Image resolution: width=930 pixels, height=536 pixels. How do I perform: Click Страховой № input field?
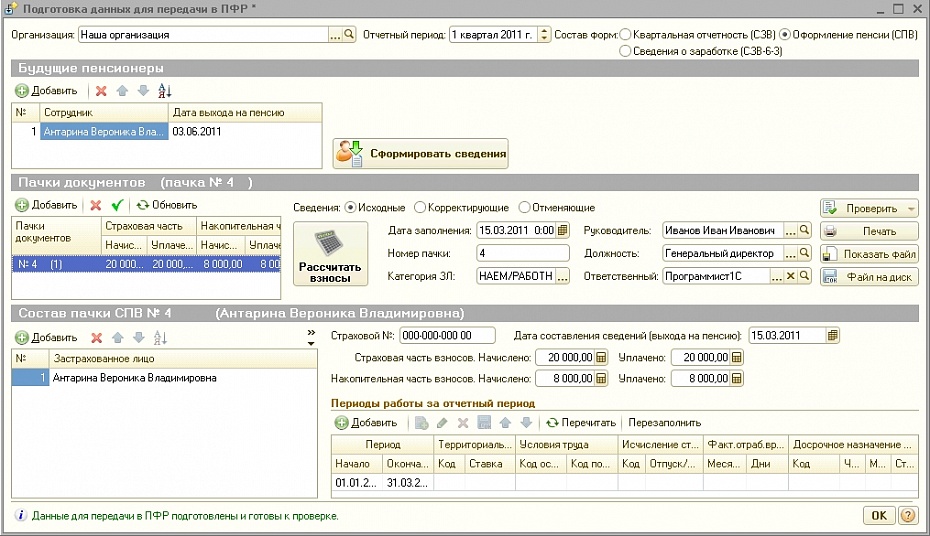click(447, 336)
